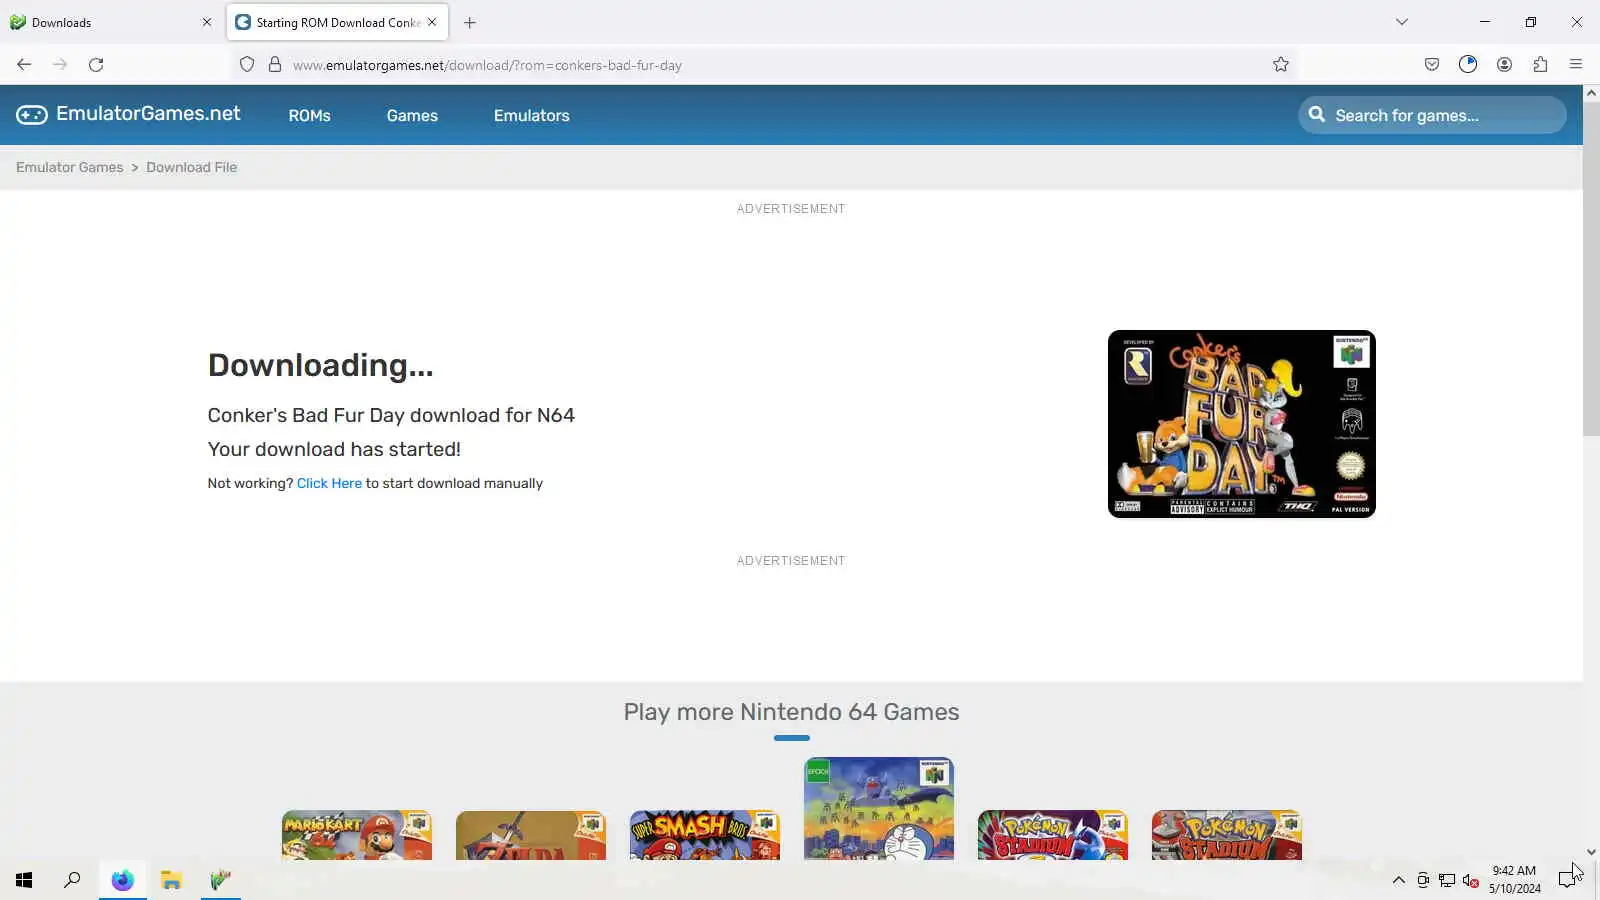The width and height of the screenshot is (1600, 900).
Task: Click the Firefox taskbar icon
Action: coord(123,880)
